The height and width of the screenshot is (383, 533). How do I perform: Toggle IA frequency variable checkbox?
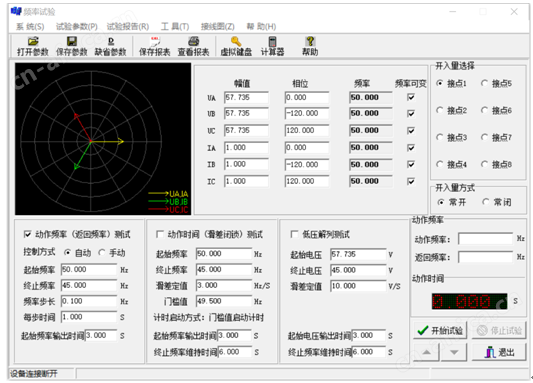tap(411, 147)
